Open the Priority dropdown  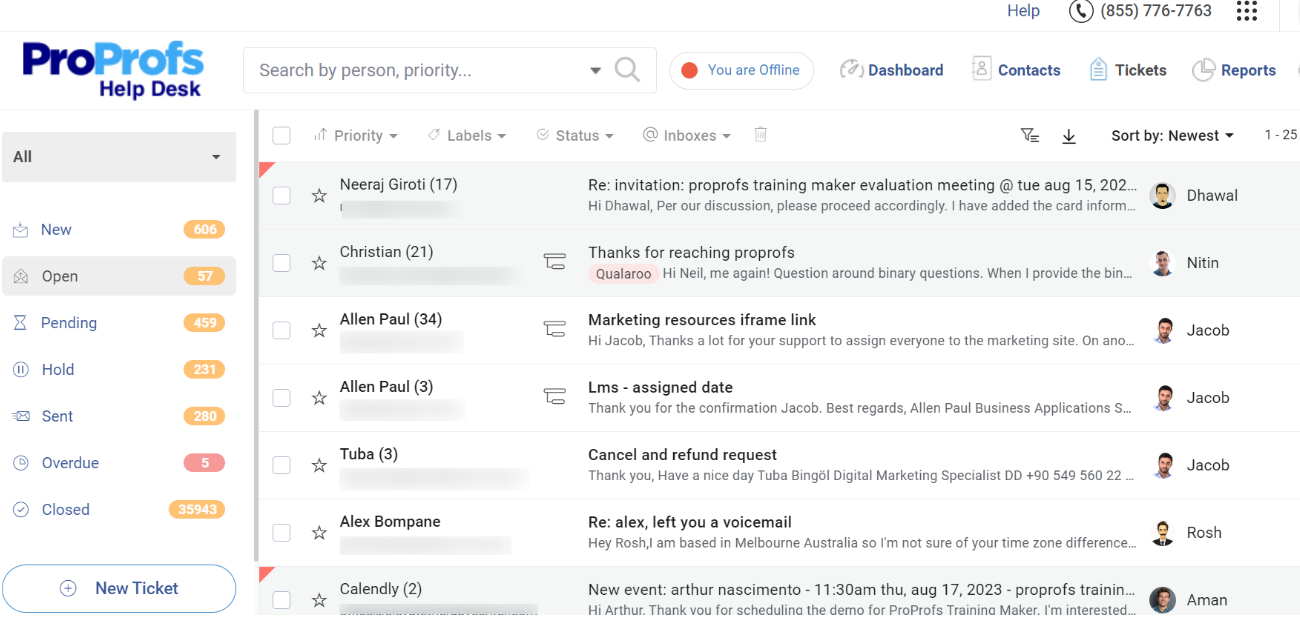tap(356, 135)
